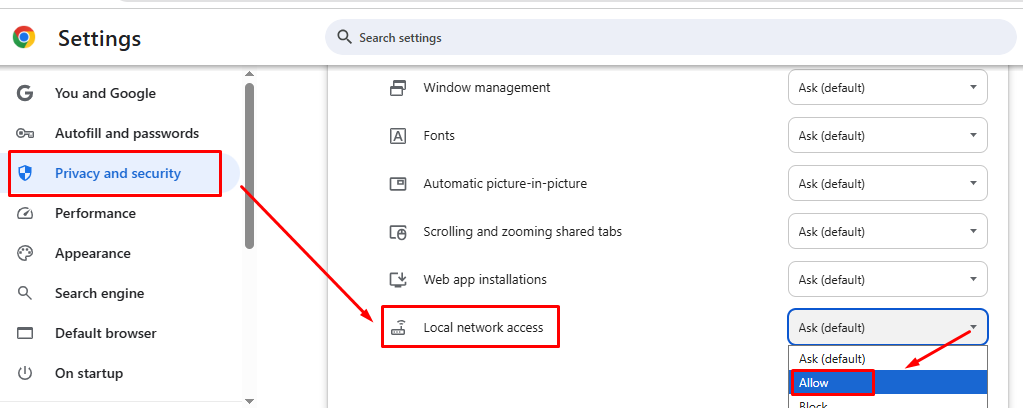Open the Search engine settings page

[99, 294]
